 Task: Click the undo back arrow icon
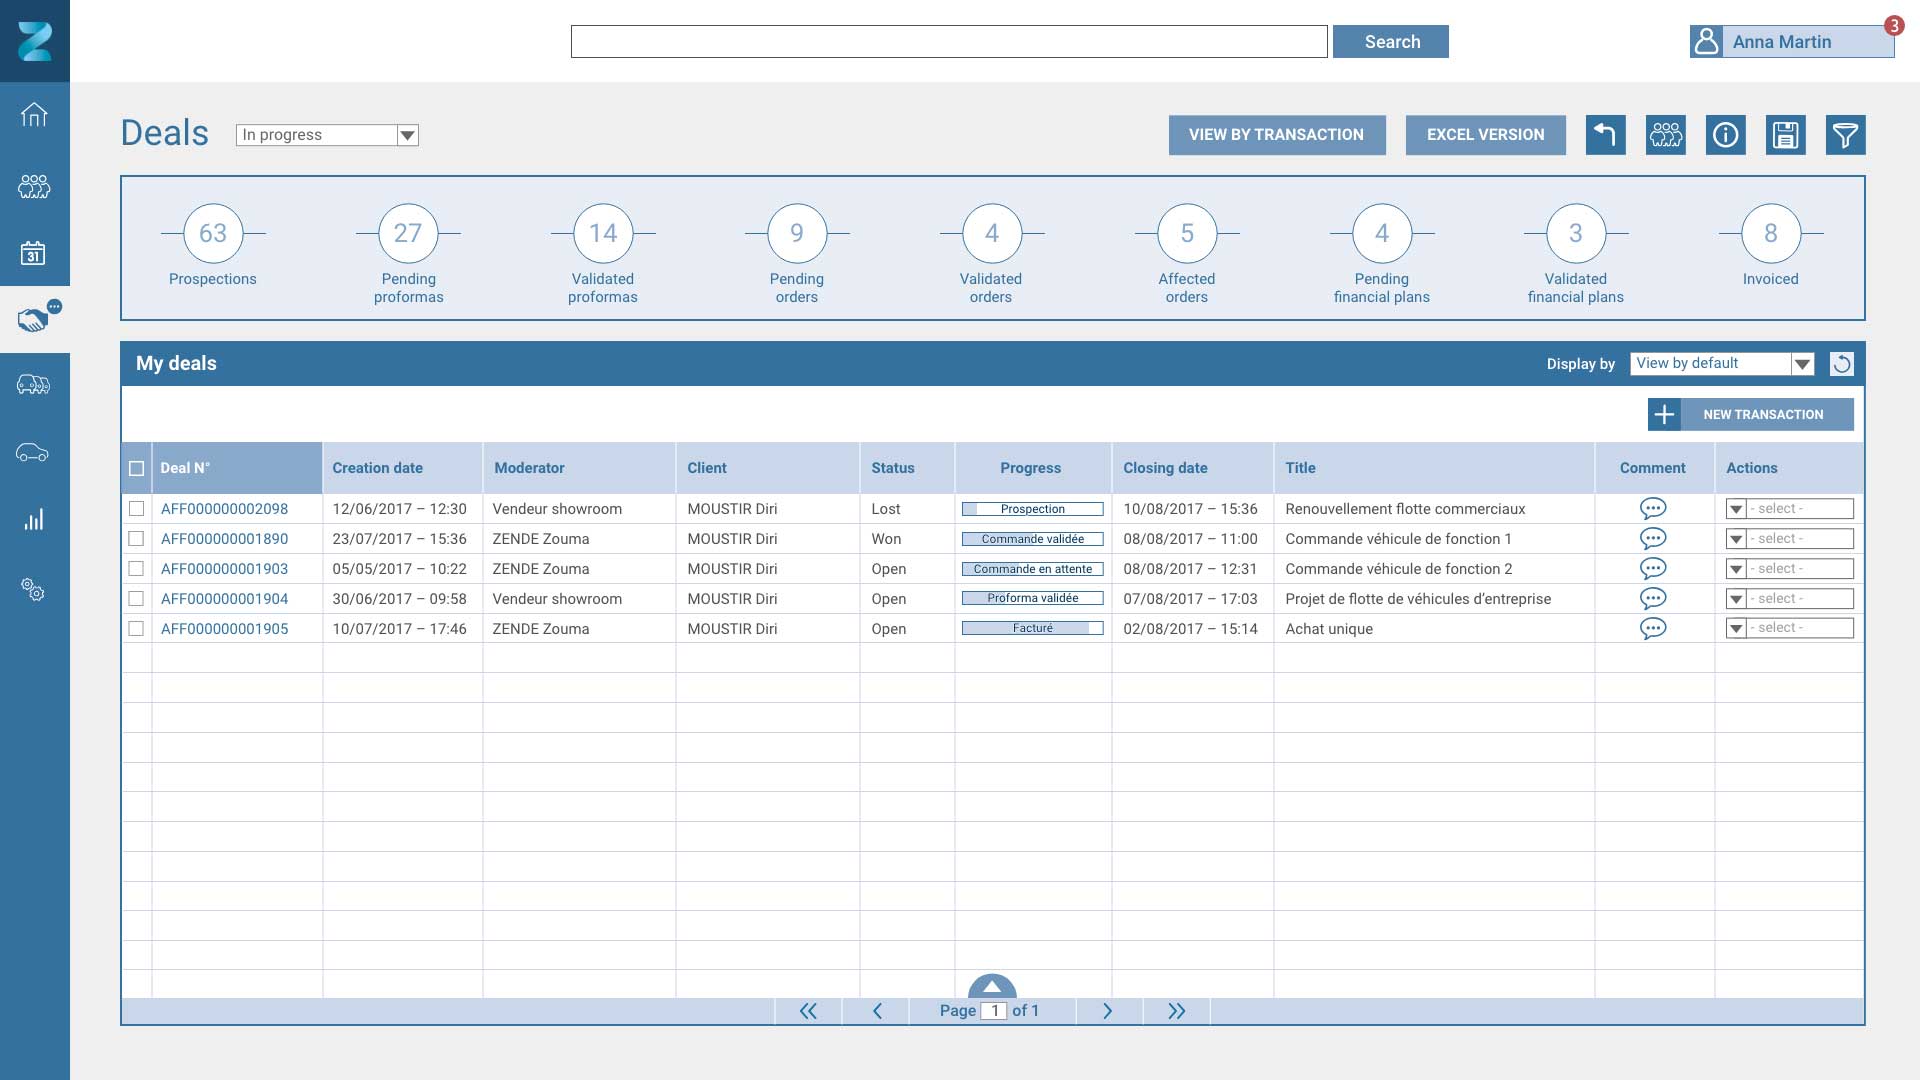click(1605, 135)
